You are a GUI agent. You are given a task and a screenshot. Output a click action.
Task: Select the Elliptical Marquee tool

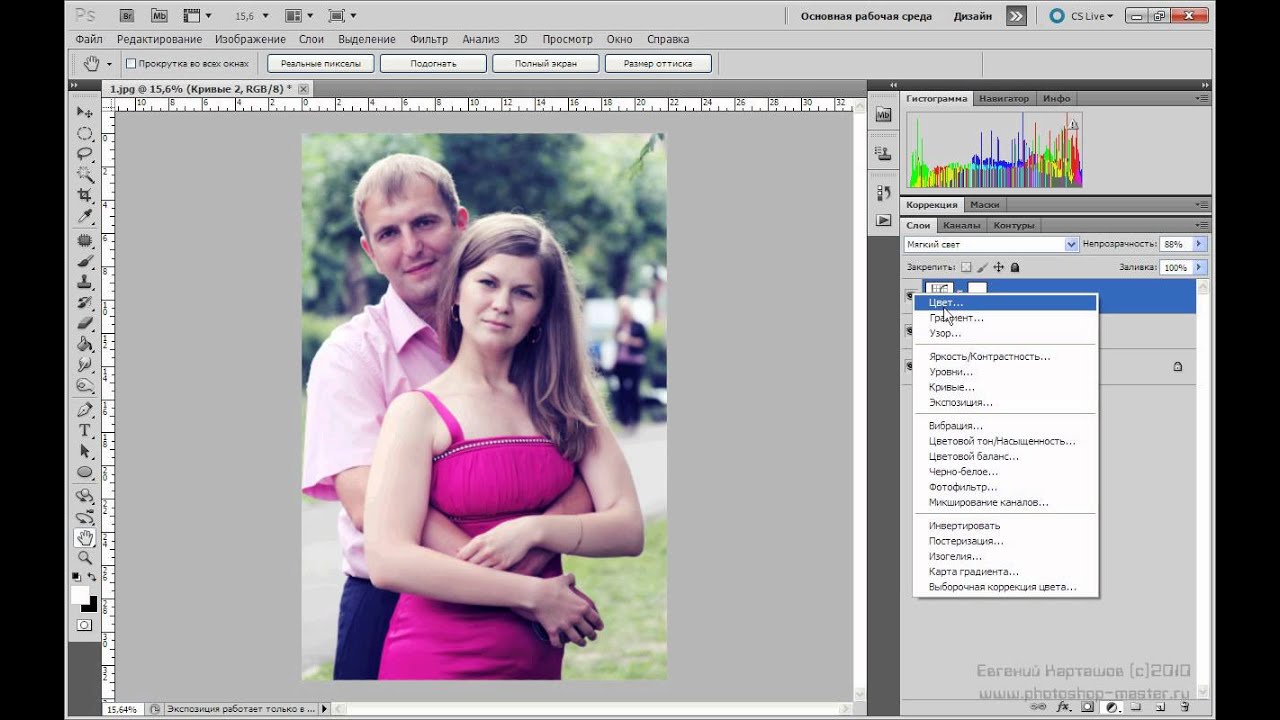coord(85,133)
